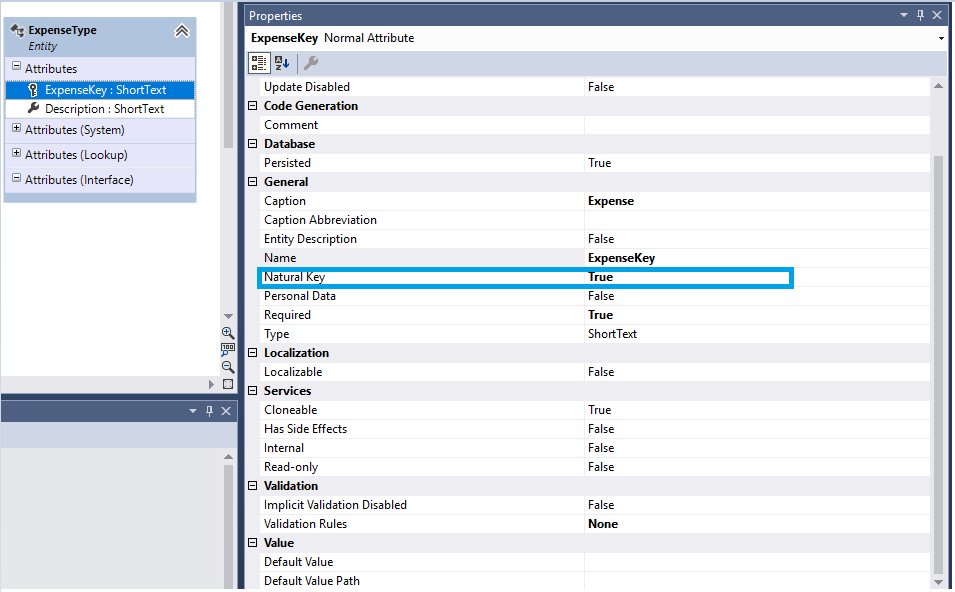Collapse the Value category

tap(253, 543)
